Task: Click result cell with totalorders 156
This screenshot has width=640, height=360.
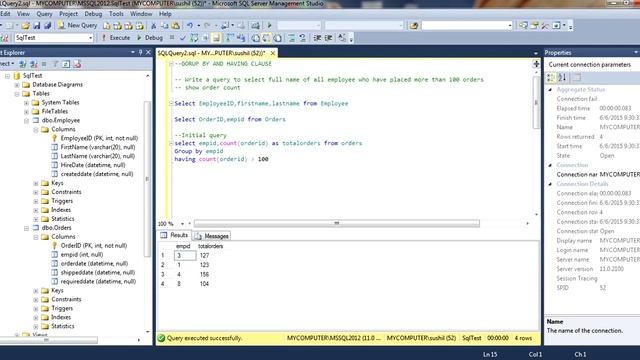Action: 204,274
